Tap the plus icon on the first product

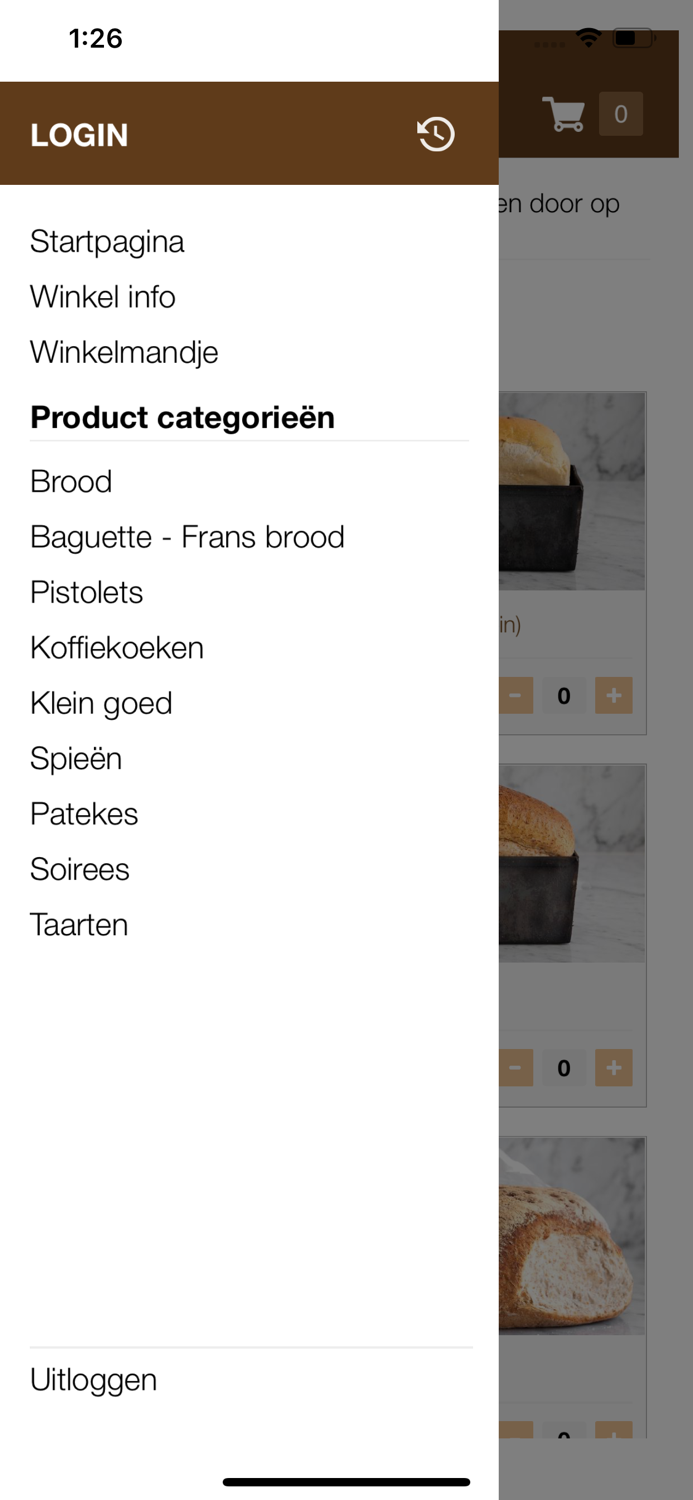[x=613, y=695]
